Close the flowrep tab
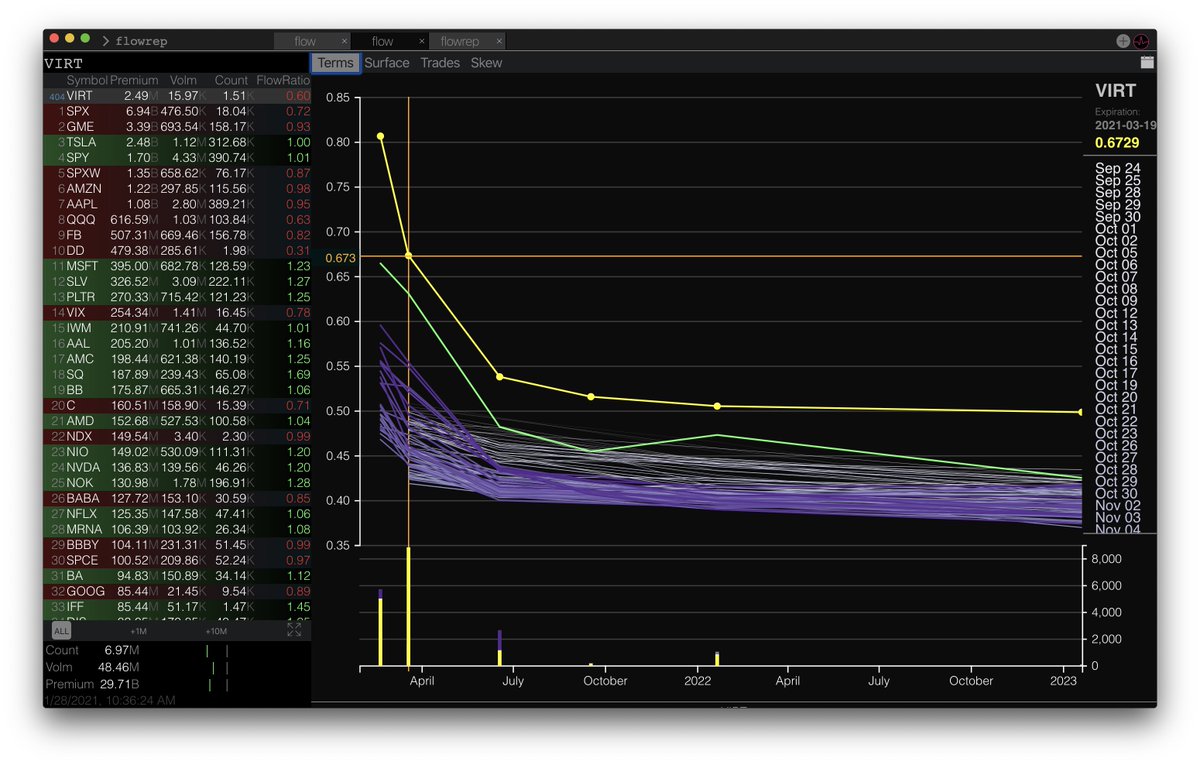This screenshot has width=1200, height=765. point(499,41)
